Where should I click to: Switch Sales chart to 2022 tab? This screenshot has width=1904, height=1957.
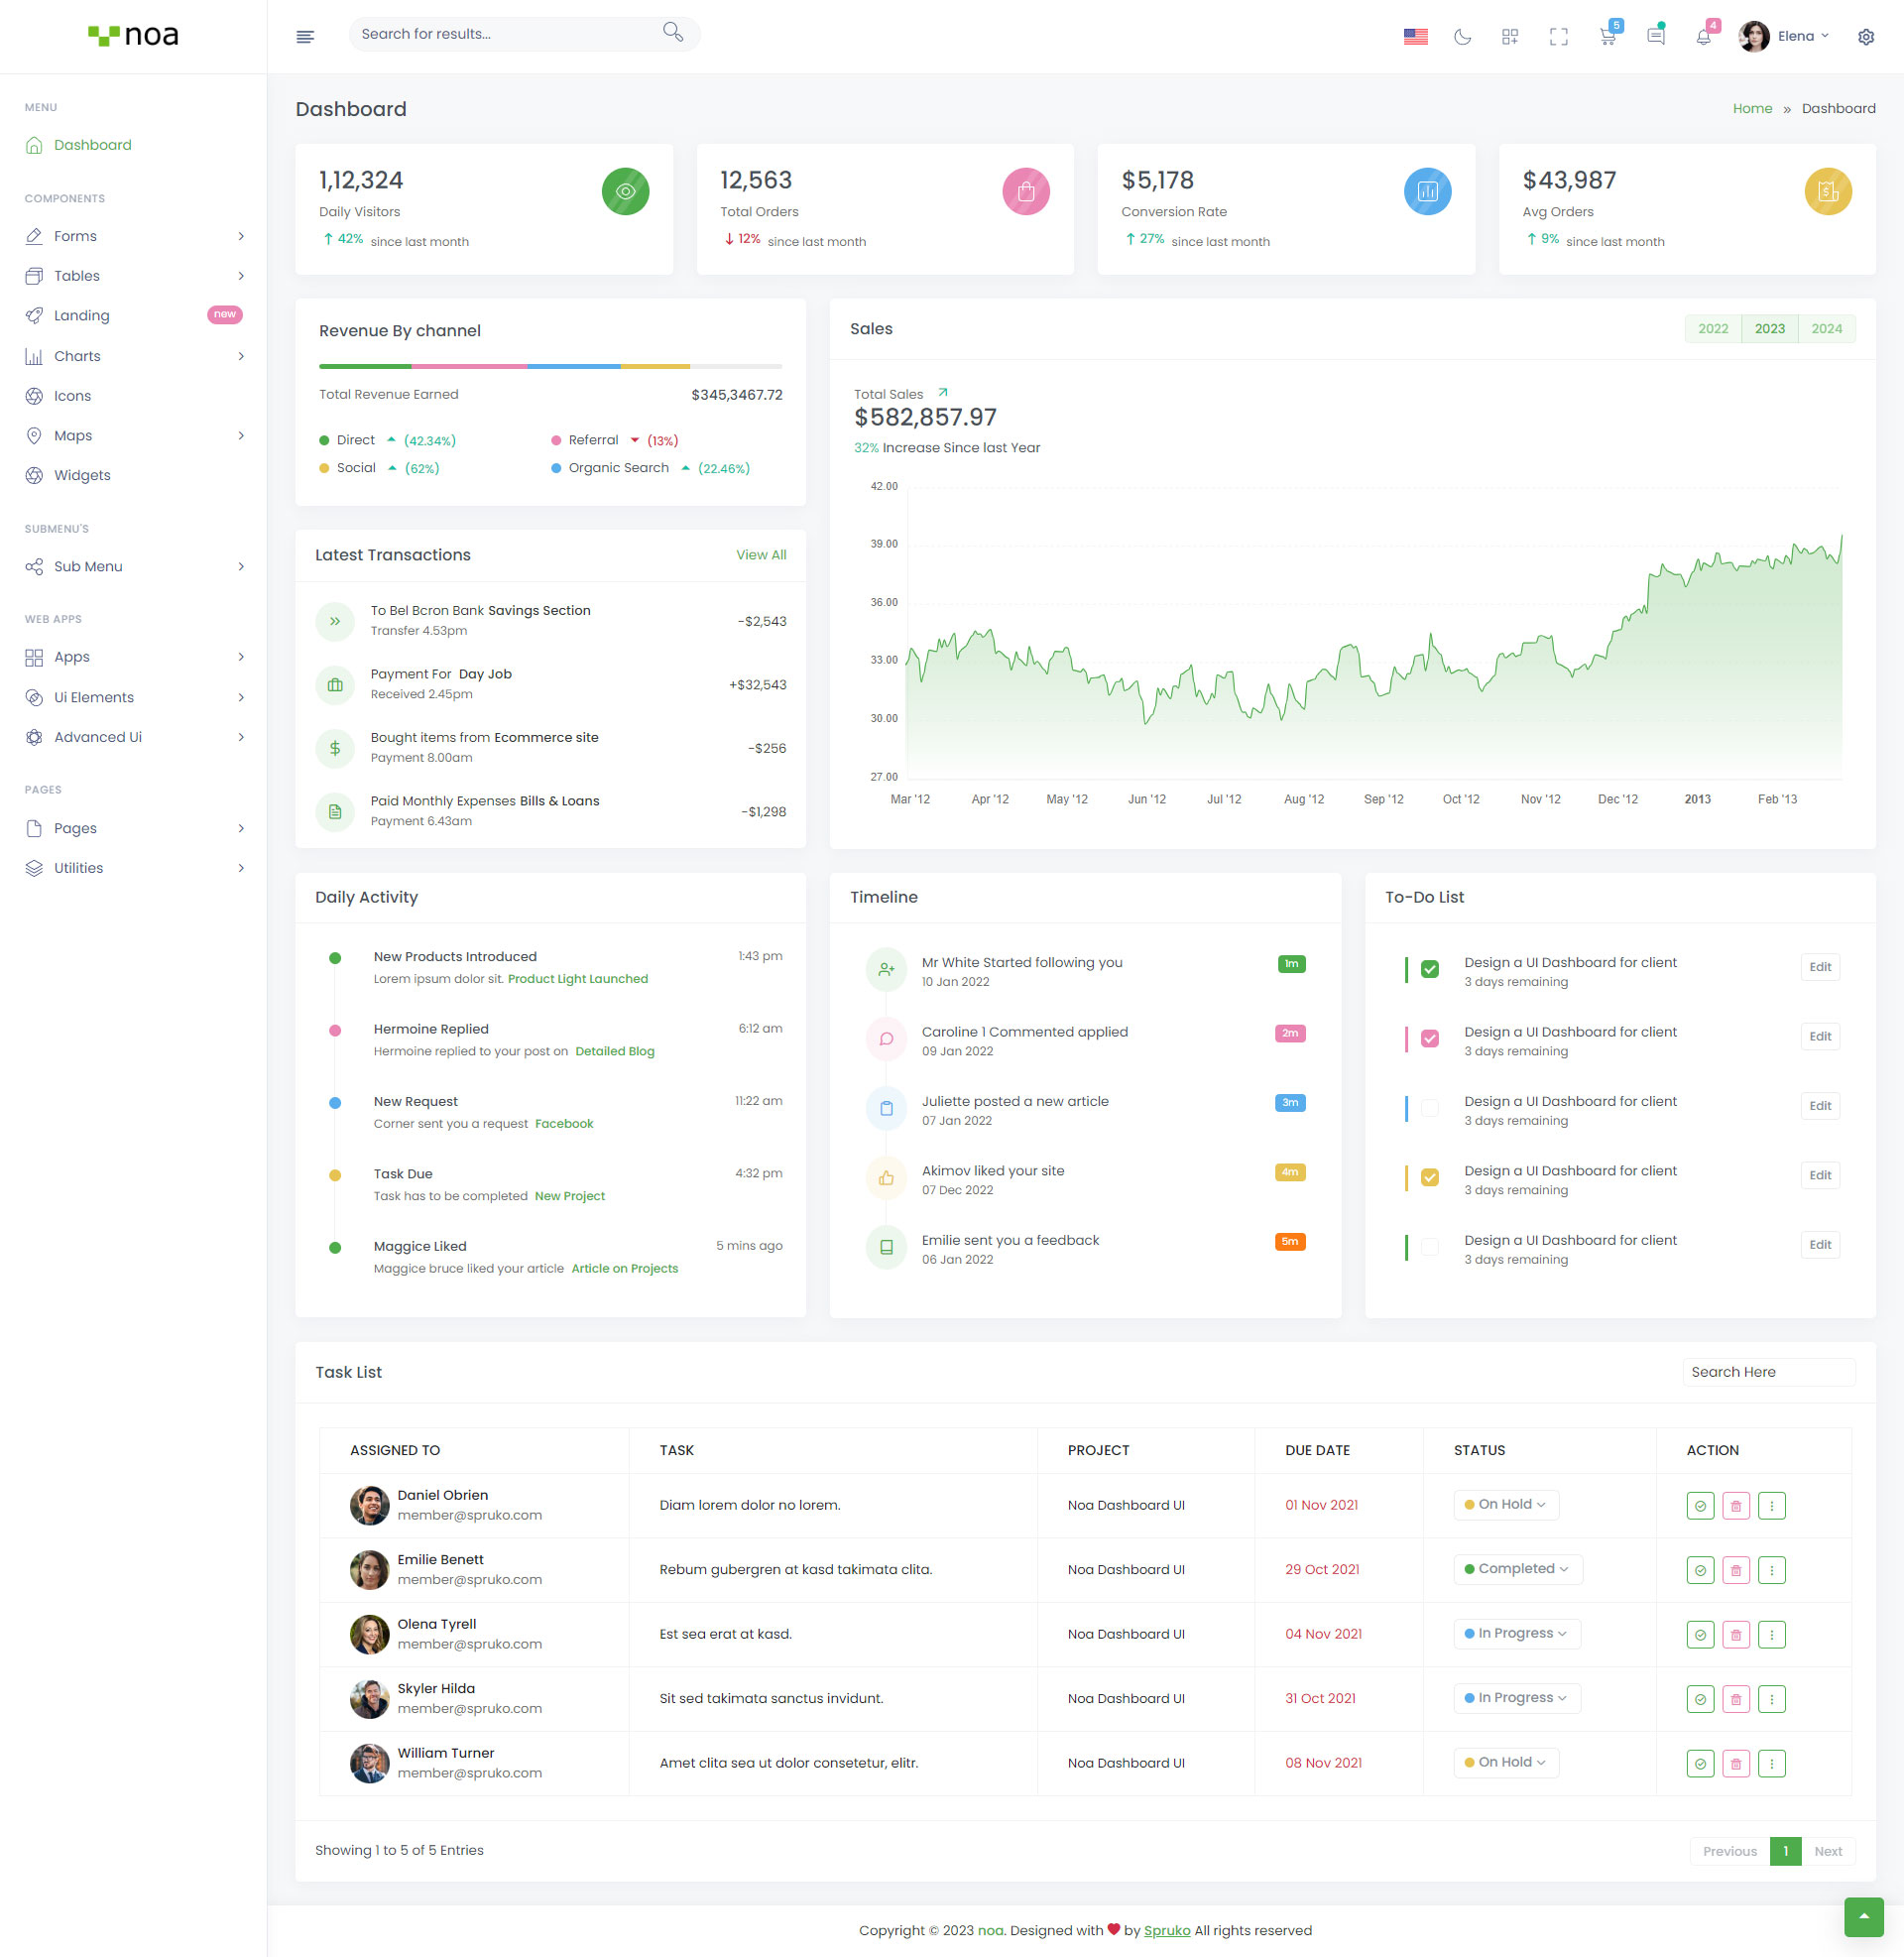[1712, 329]
